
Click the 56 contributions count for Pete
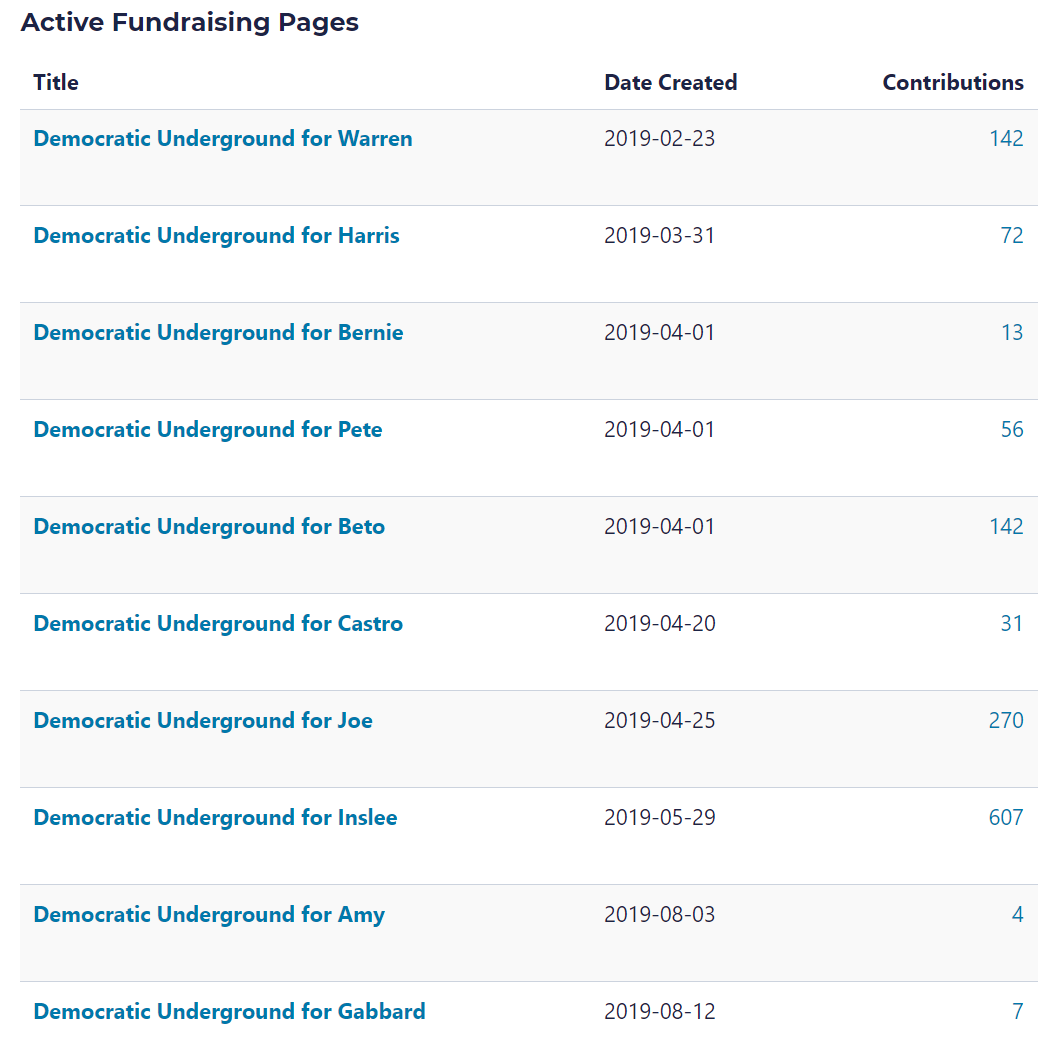1012,430
